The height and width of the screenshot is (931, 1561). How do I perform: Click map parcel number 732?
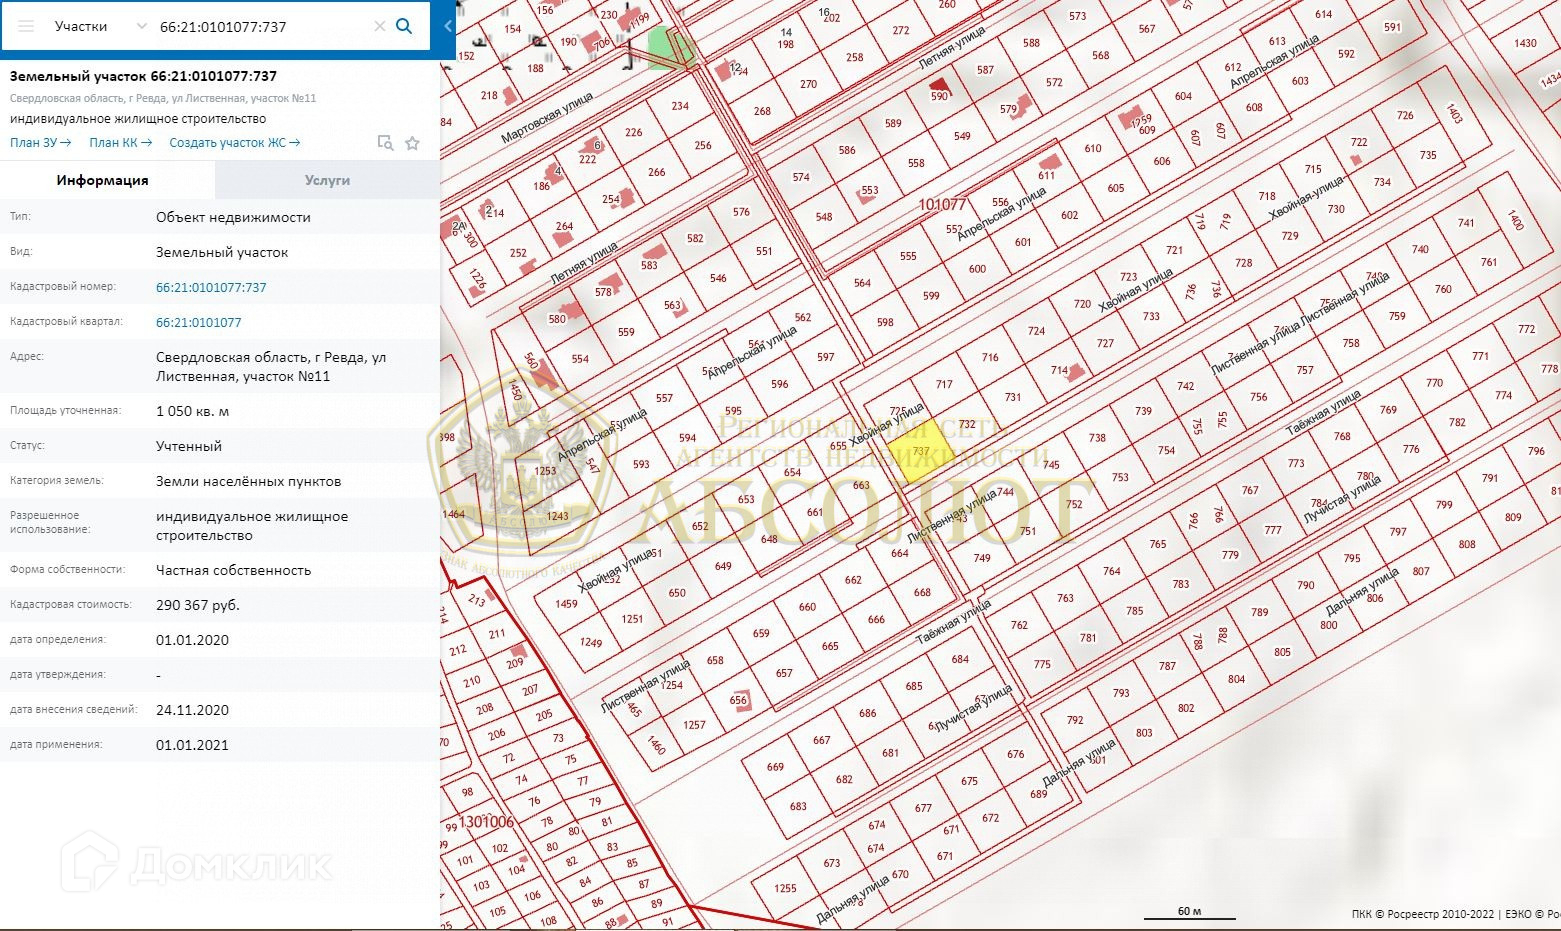(x=966, y=424)
